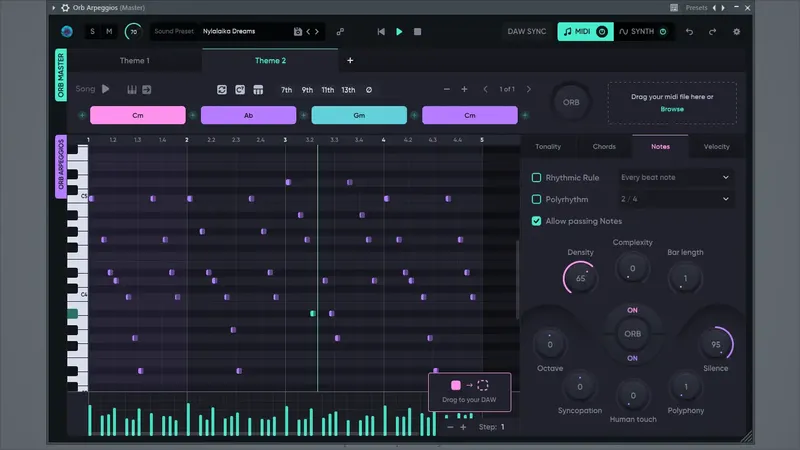Select the next preset in the title bar
This screenshot has width=800, height=450.
click(723, 8)
